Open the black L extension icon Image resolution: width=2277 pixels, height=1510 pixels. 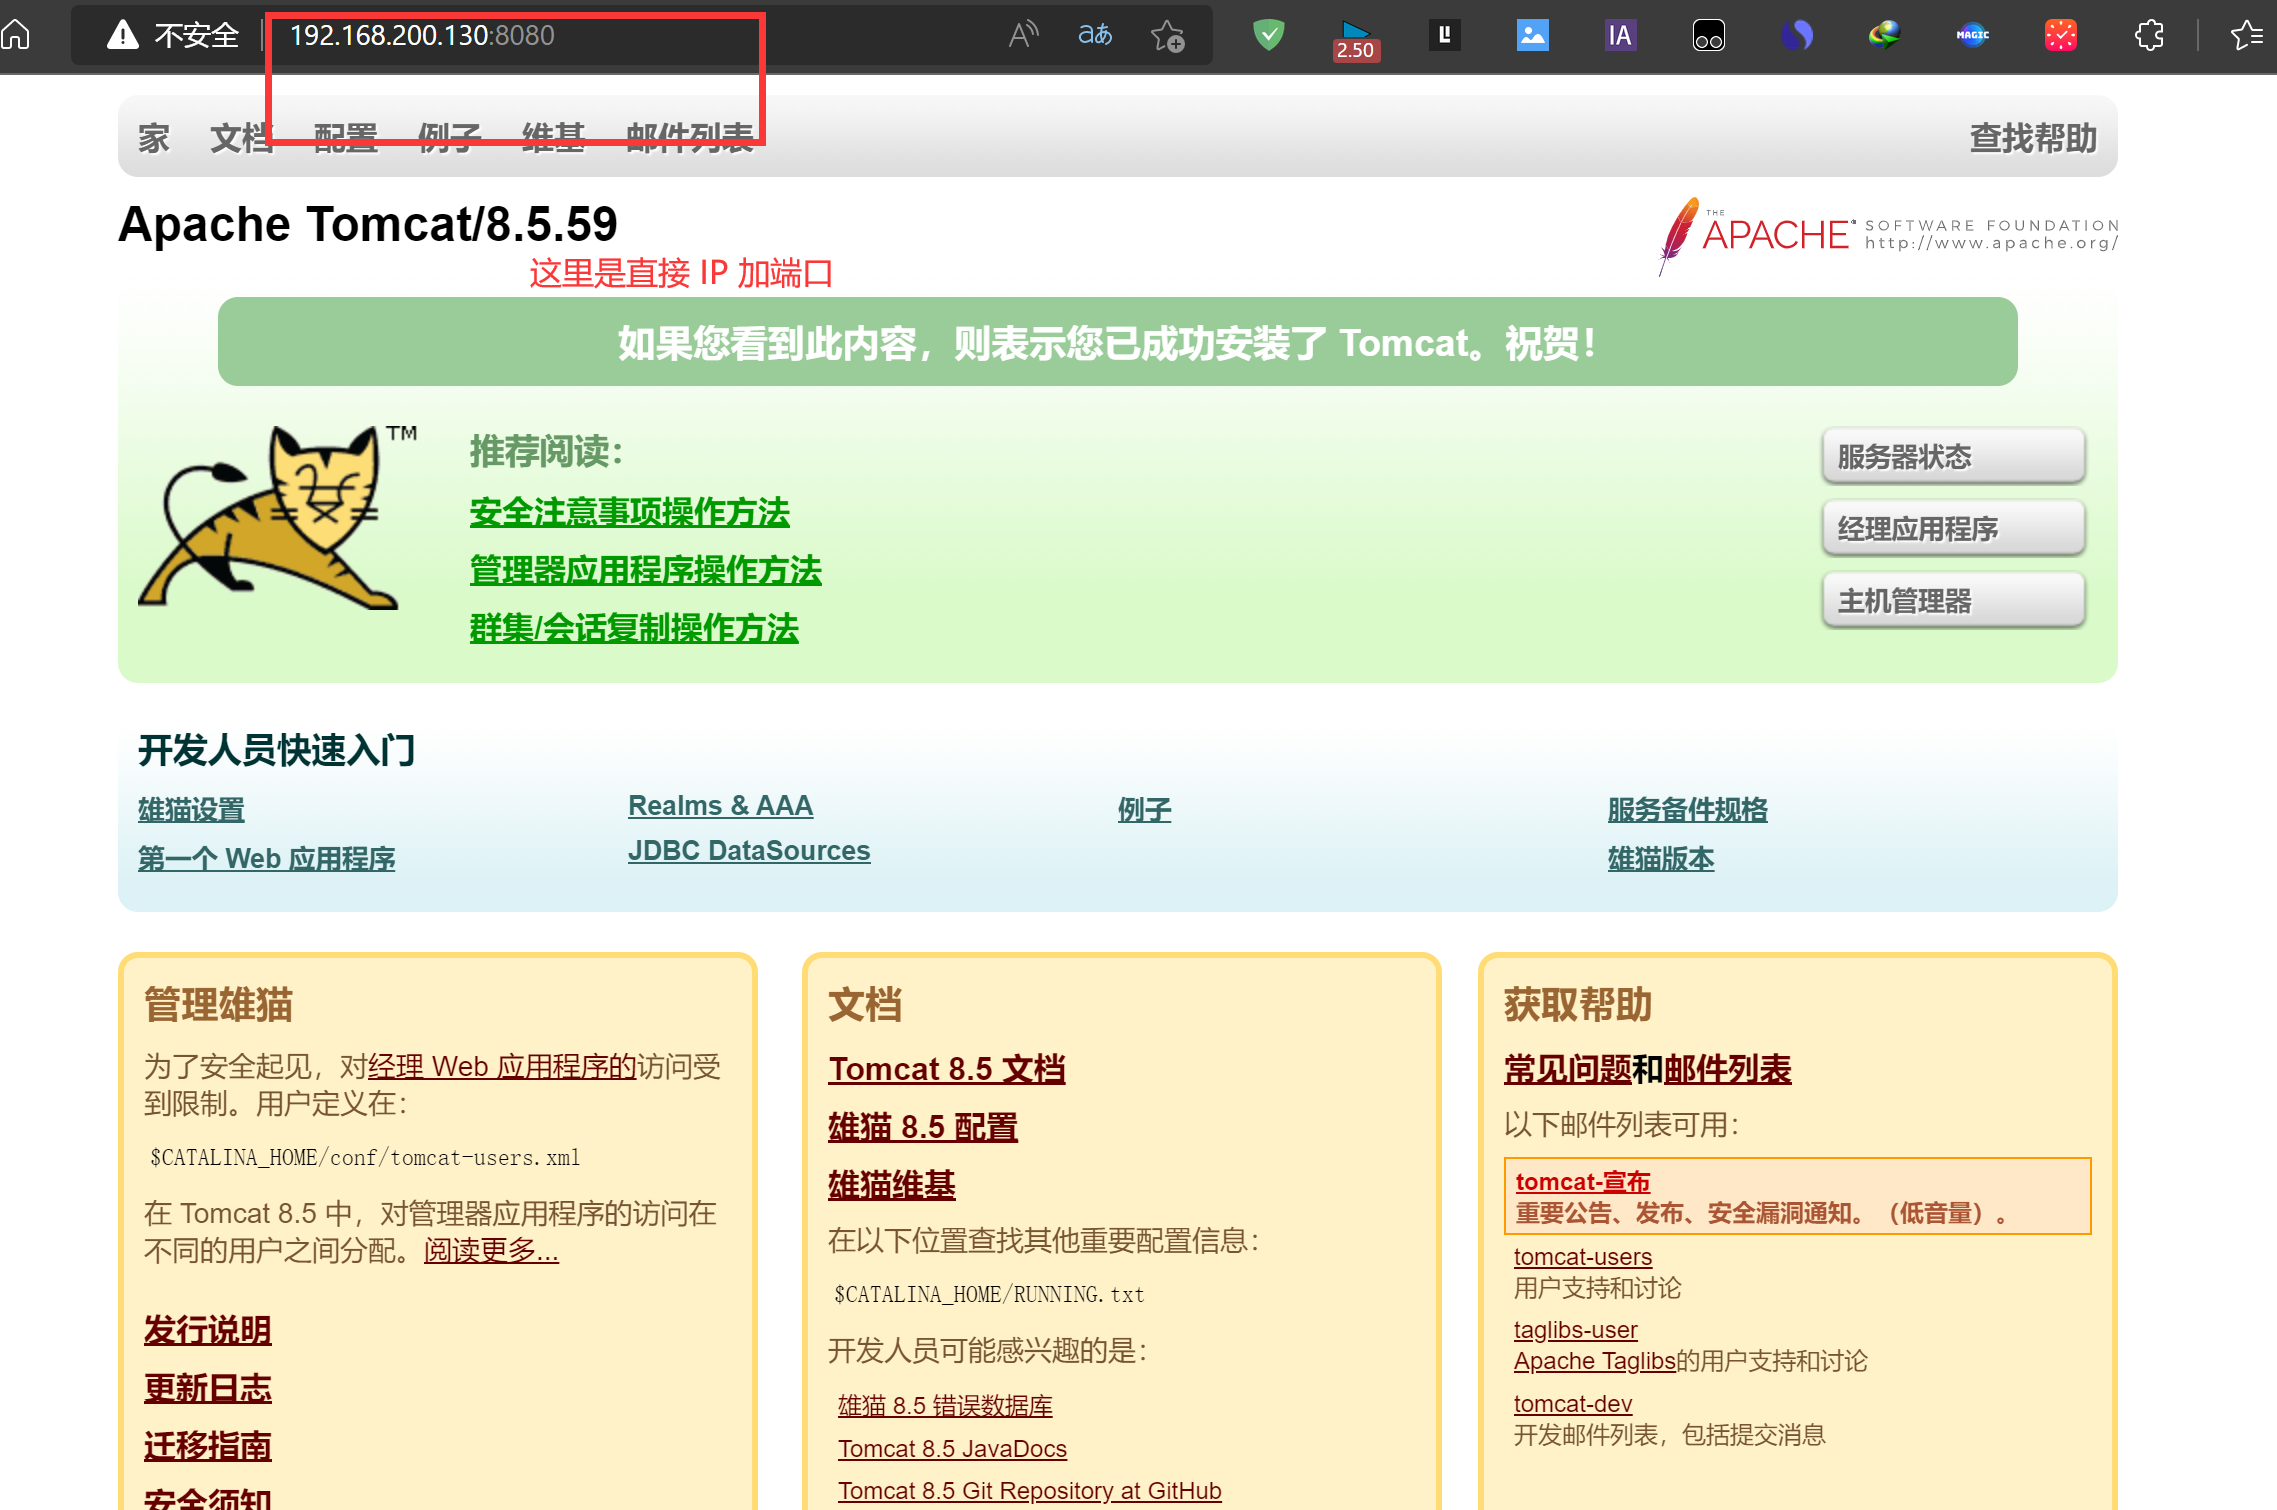[1445, 35]
